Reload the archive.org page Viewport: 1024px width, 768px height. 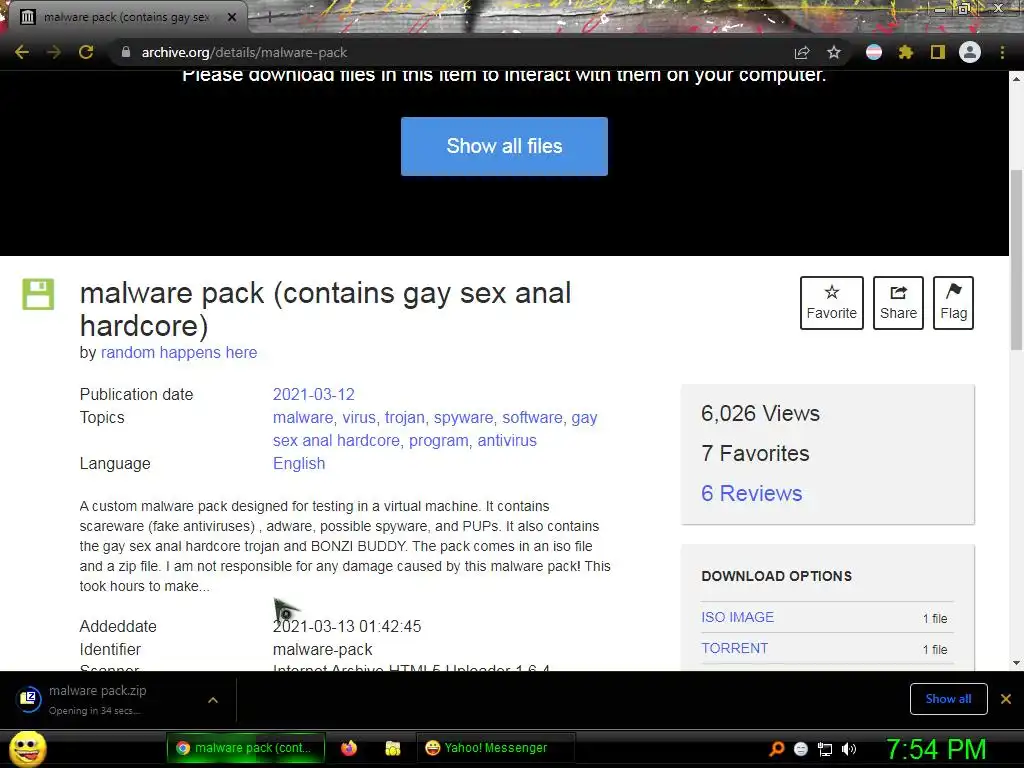tap(86, 52)
